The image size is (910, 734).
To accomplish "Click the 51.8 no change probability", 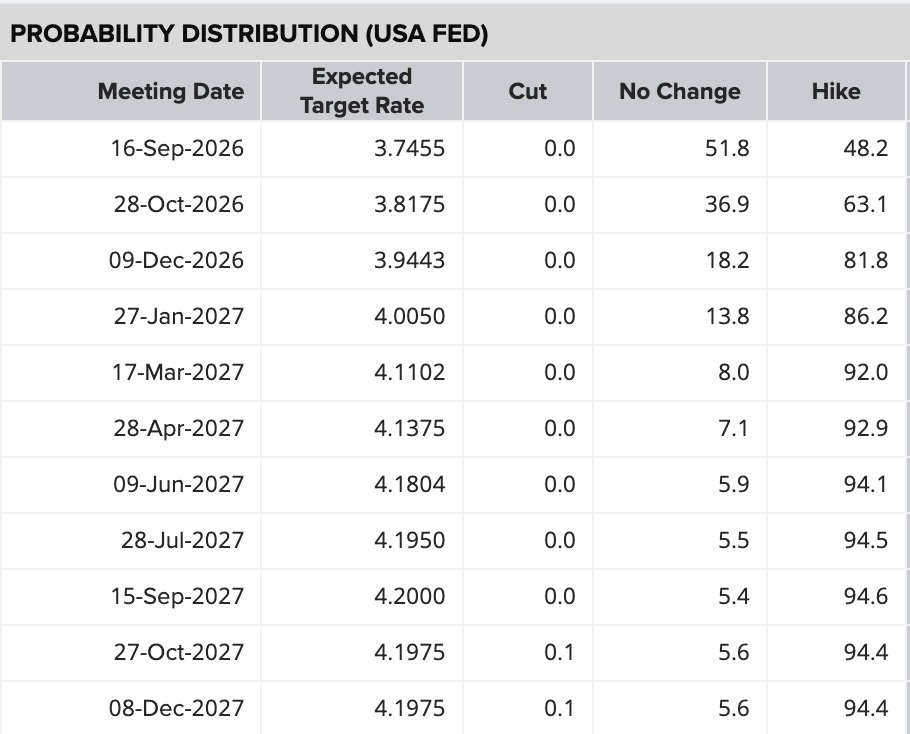I will [727, 149].
